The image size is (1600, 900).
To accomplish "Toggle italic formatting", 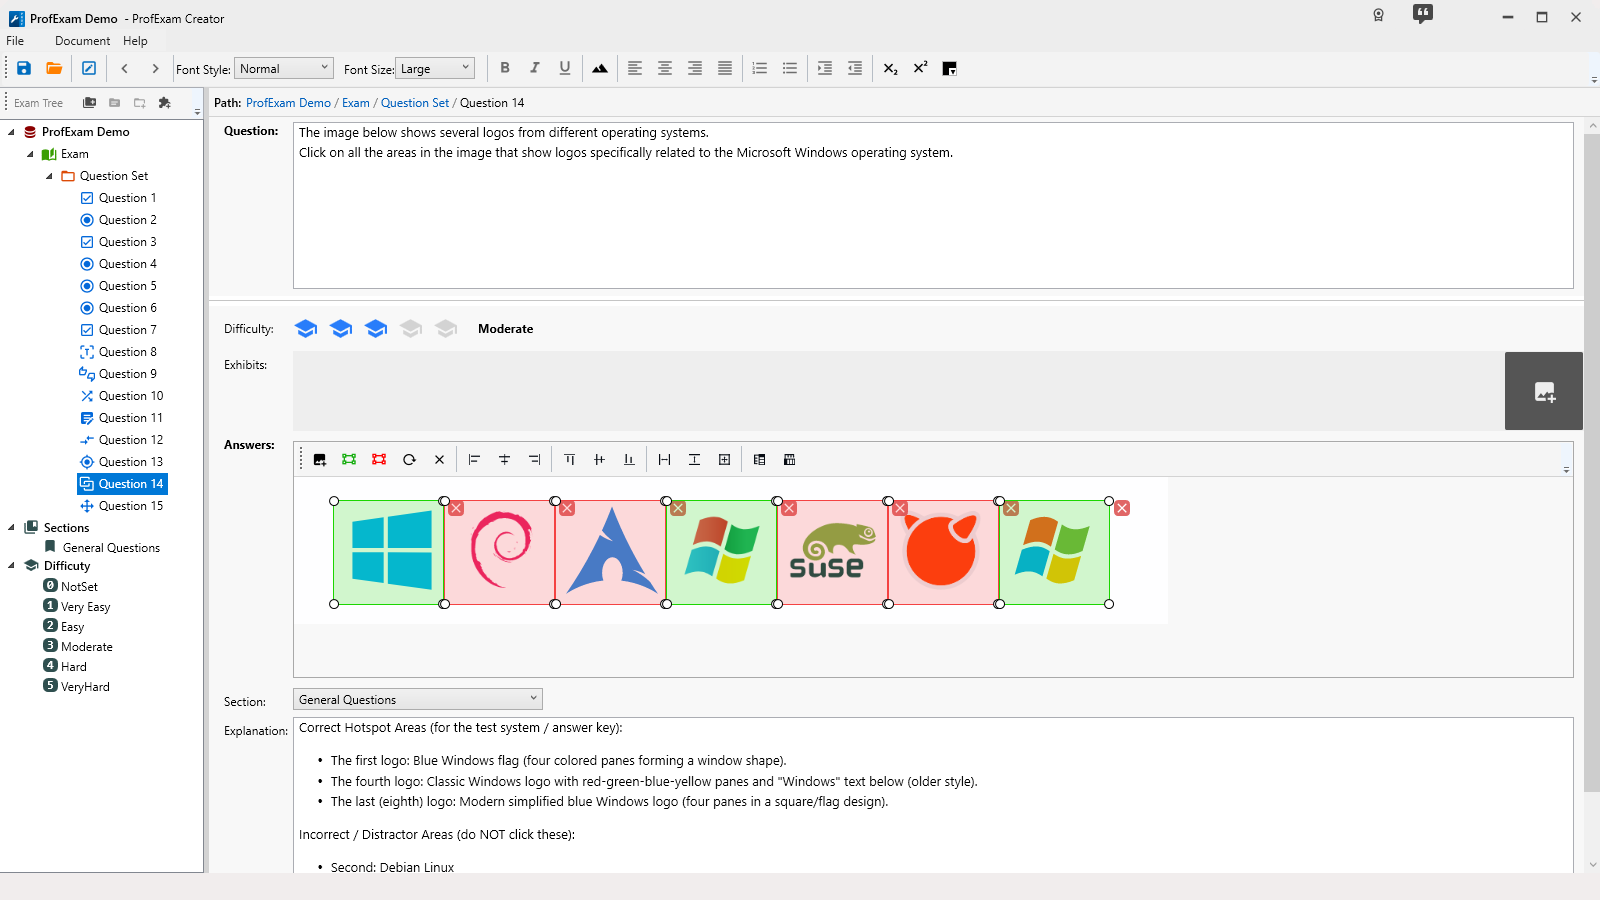I will point(535,68).
